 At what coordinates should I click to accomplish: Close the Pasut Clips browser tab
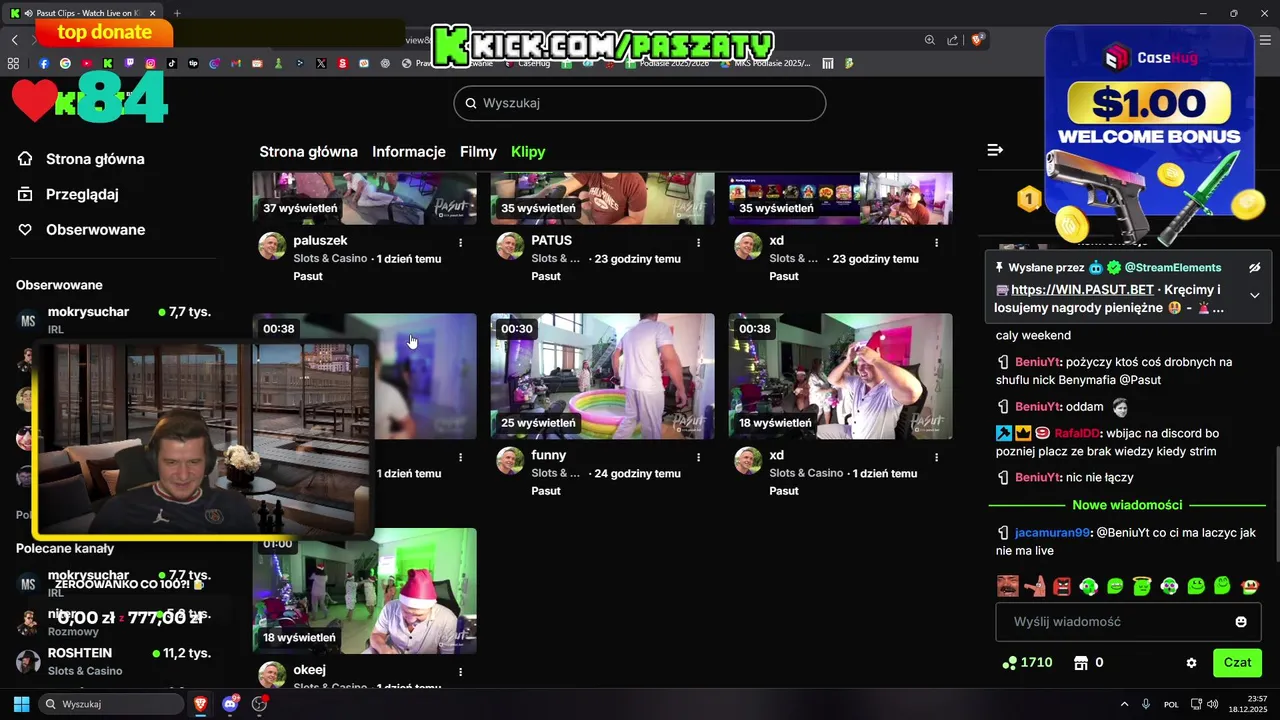pos(151,13)
